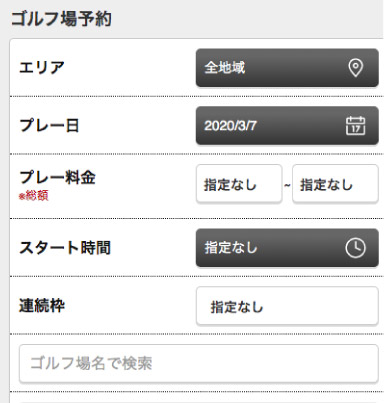Click the calendar icon for プレー日

coord(355,126)
